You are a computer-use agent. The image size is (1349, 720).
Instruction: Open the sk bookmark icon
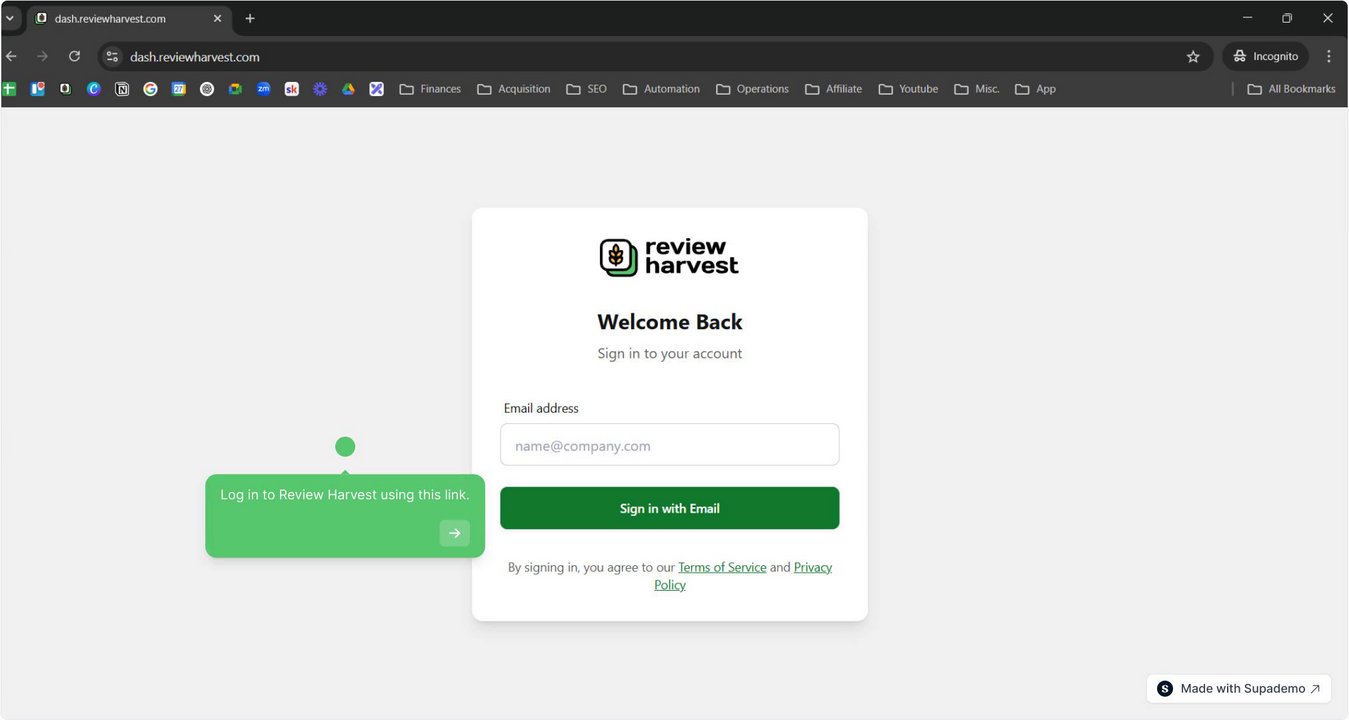pos(292,89)
